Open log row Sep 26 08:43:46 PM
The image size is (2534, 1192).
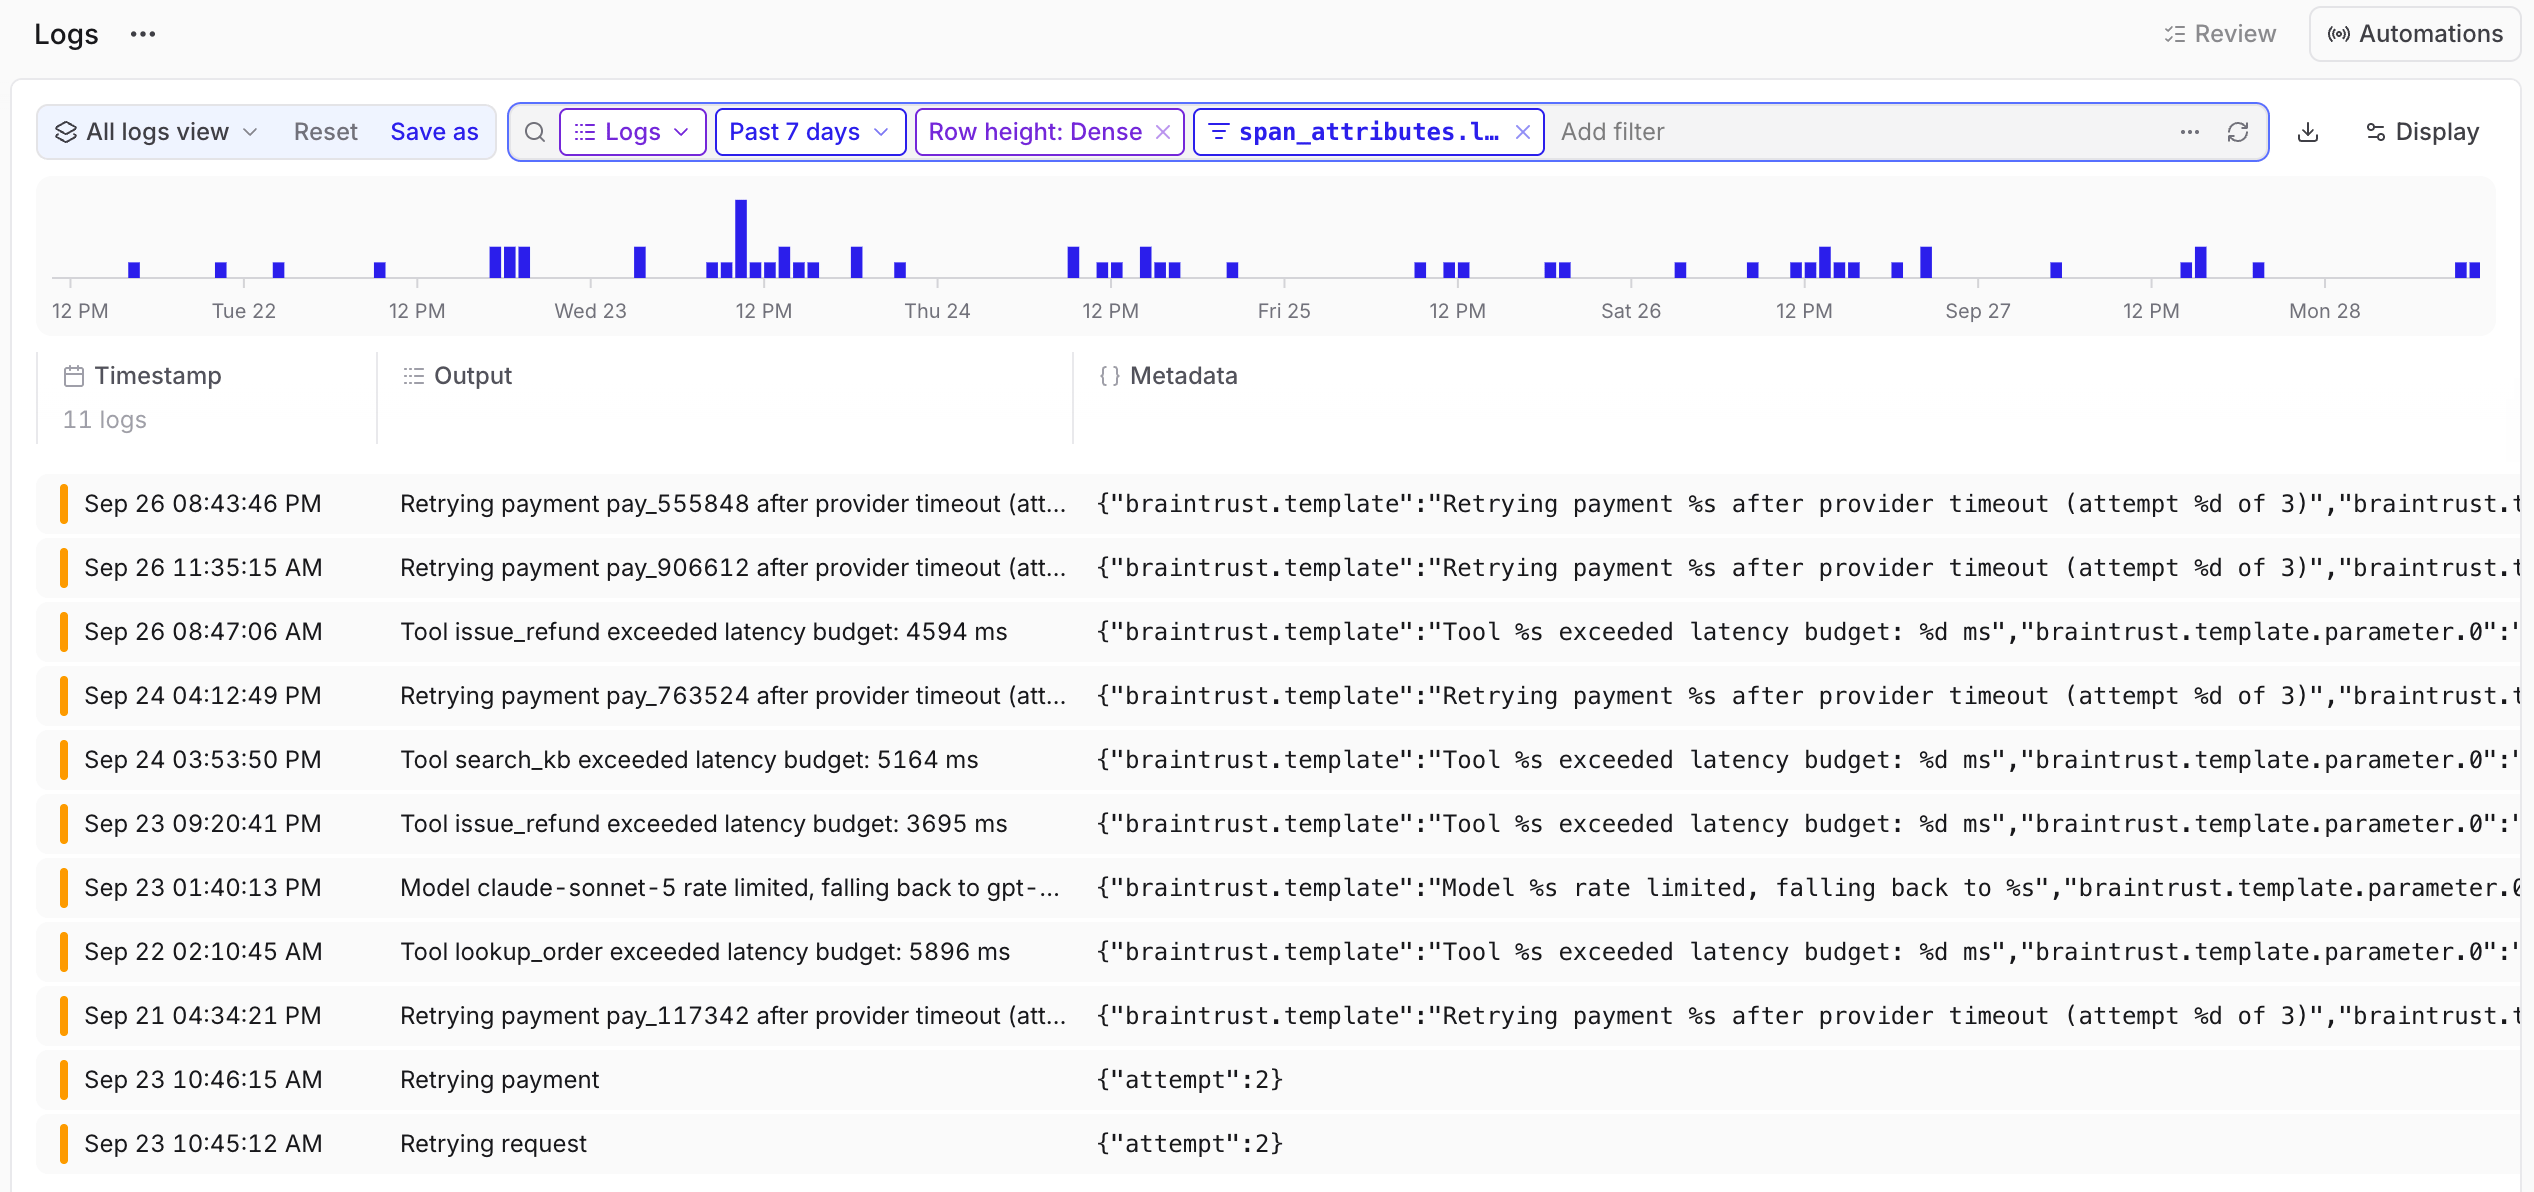tap(1278, 504)
